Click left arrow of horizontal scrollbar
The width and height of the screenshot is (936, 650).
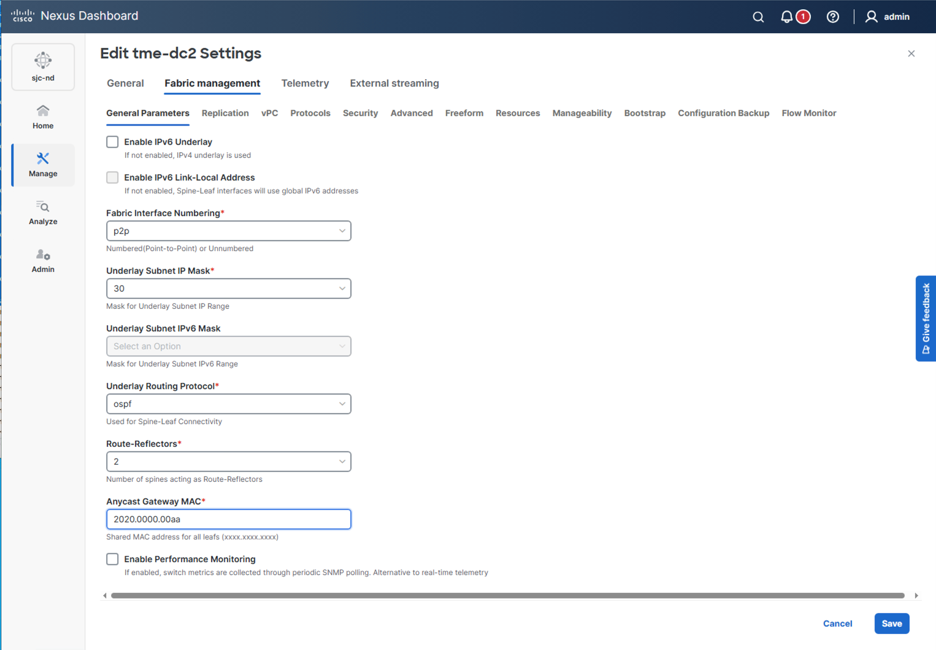click(105, 595)
